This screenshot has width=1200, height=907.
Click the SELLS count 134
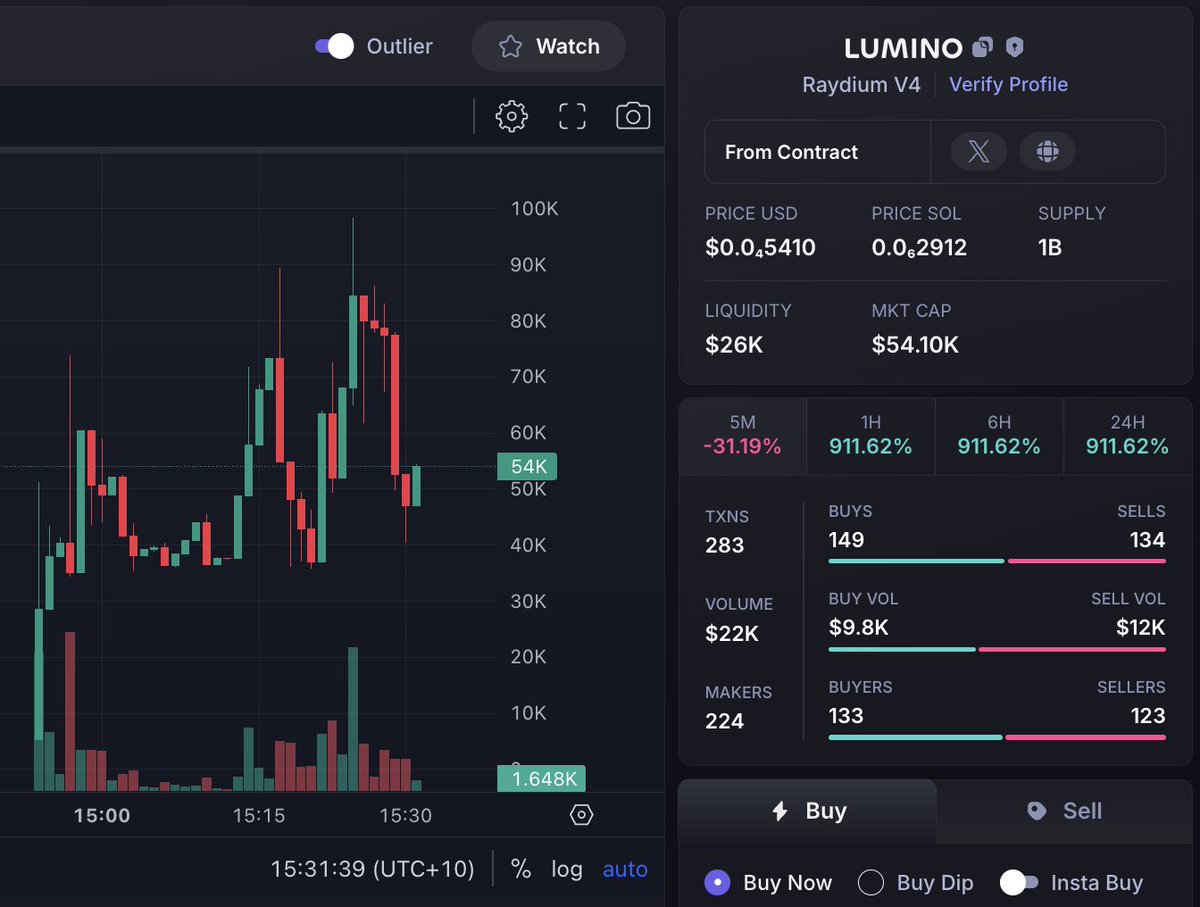(1147, 540)
